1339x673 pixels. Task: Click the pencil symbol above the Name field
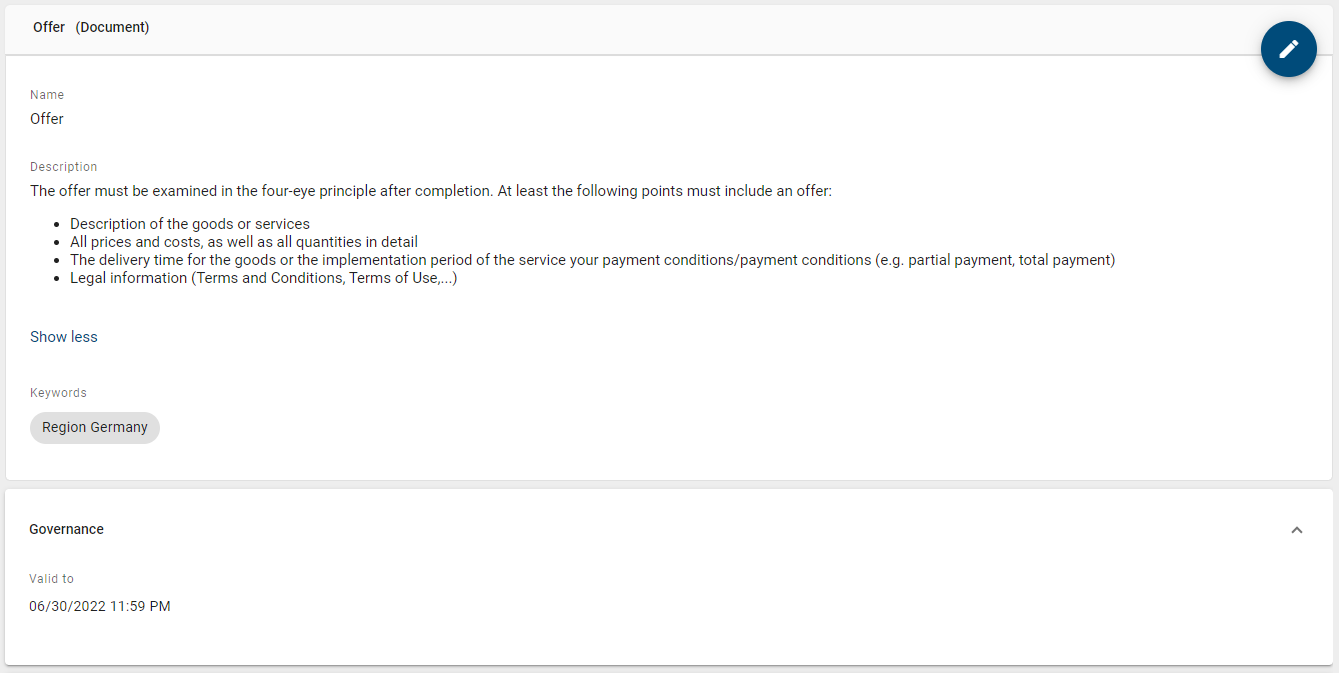[1288, 48]
